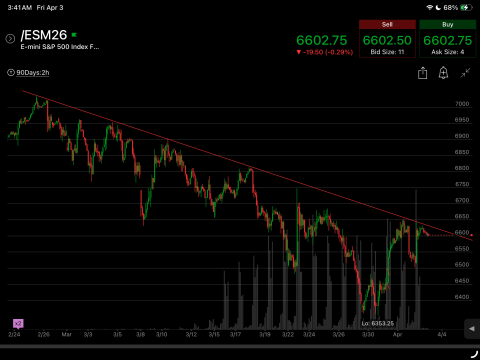Tap the Ask Size: 4 label
The height and width of the screenshot is (360, 480).
(x=448, y=52)
